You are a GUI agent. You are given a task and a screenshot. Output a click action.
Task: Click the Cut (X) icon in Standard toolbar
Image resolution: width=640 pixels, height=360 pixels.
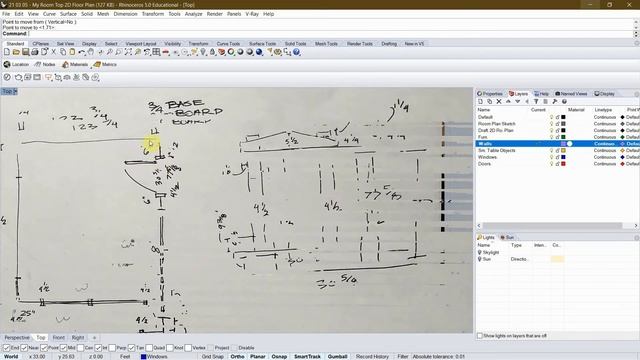53,52
